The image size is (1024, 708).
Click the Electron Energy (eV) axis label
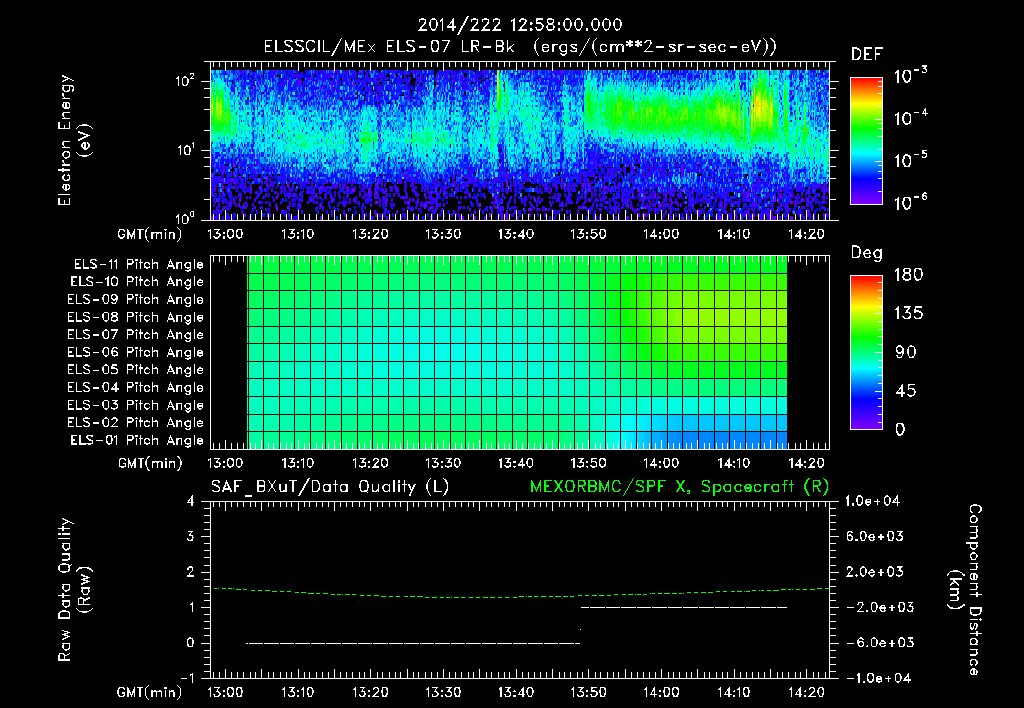coord(74,140)
